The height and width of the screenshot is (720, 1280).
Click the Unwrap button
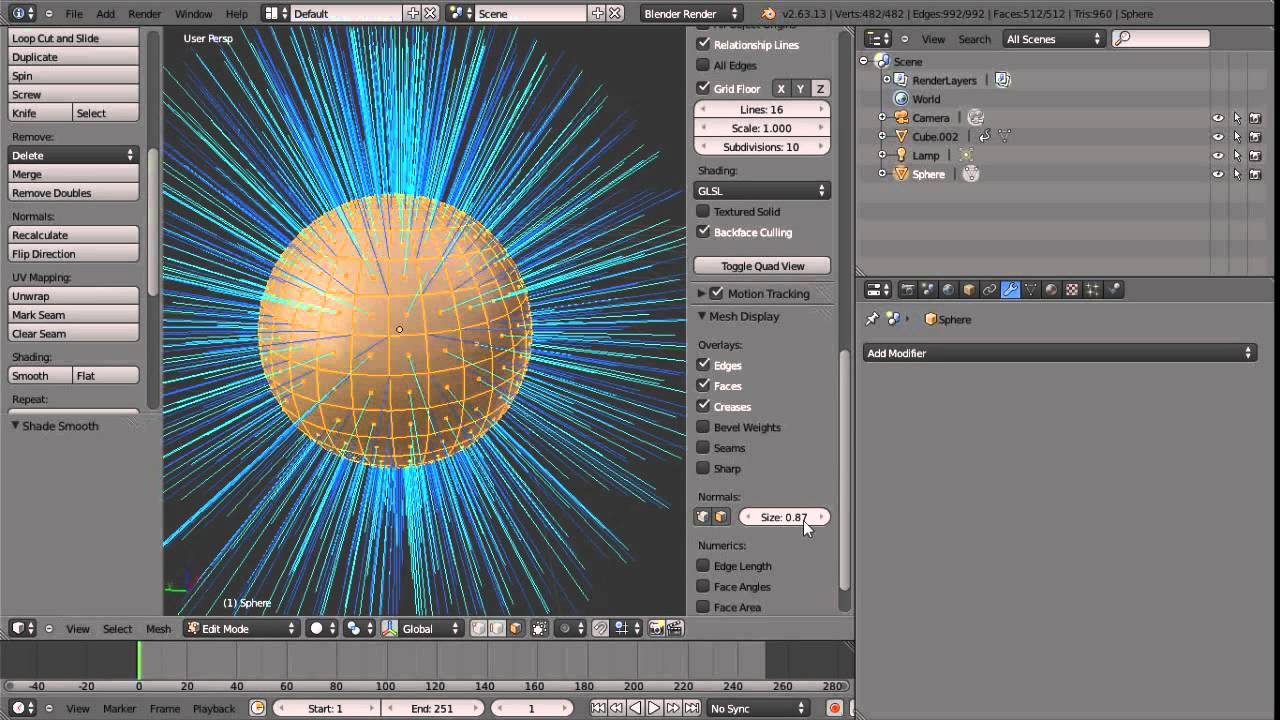(x=73, y=296)
